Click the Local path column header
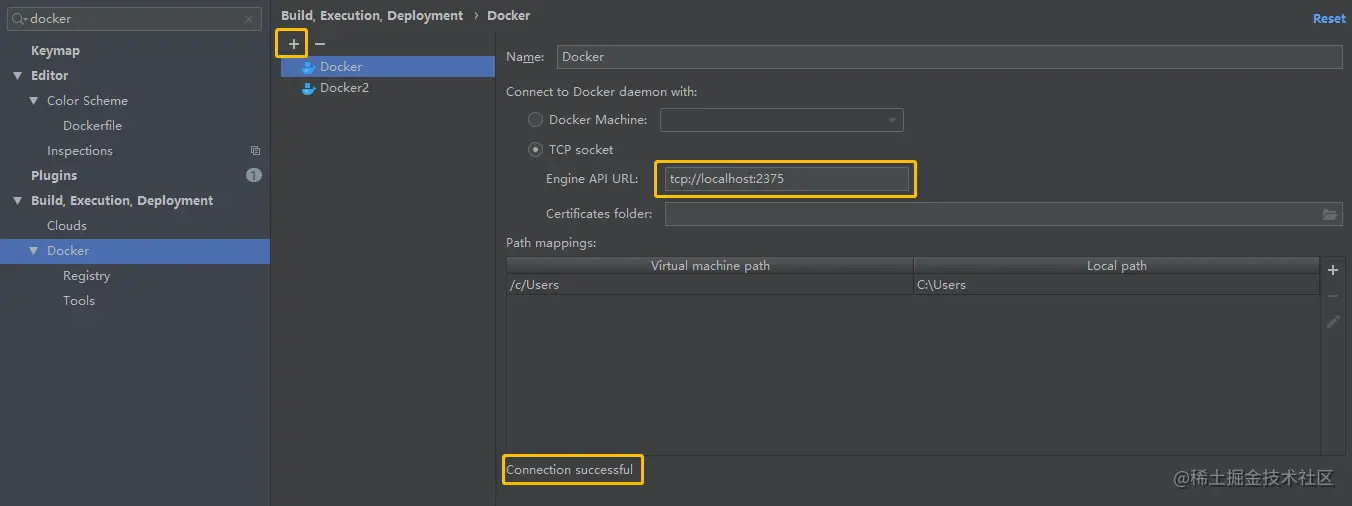1352x506 pixels. click(x=1117, y=266)
